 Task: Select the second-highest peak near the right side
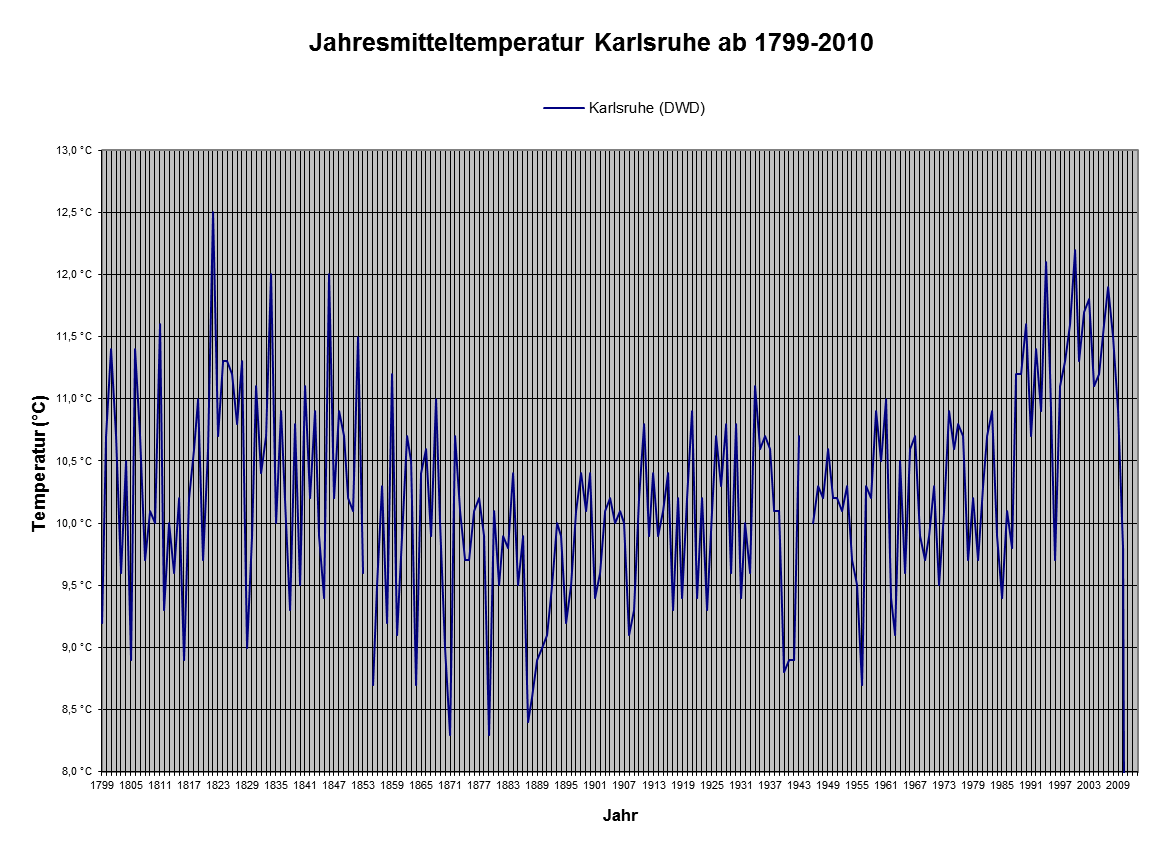pyautogui.click(x=1075, y=250)
